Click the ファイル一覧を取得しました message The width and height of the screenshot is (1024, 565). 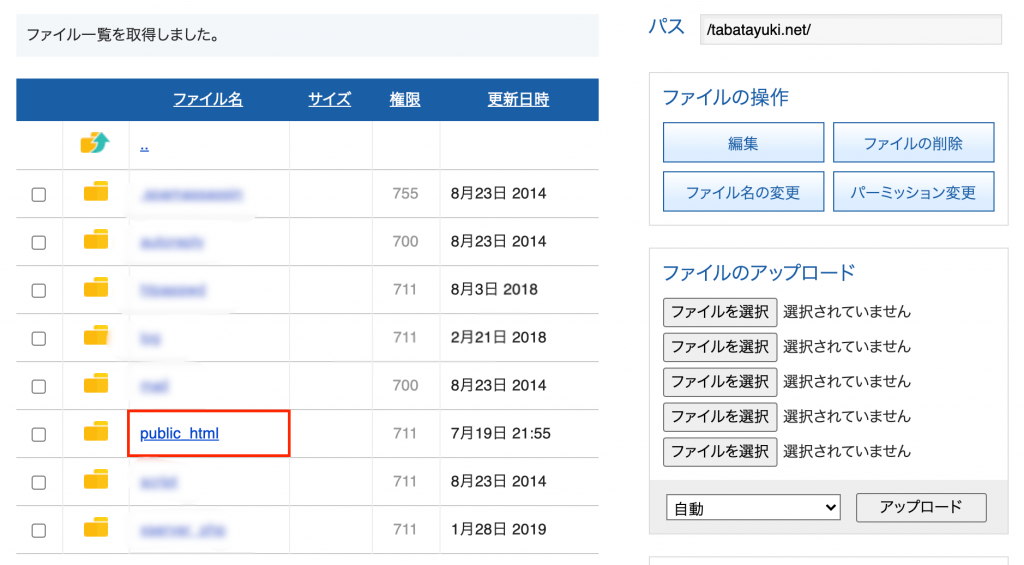[122, 35]
